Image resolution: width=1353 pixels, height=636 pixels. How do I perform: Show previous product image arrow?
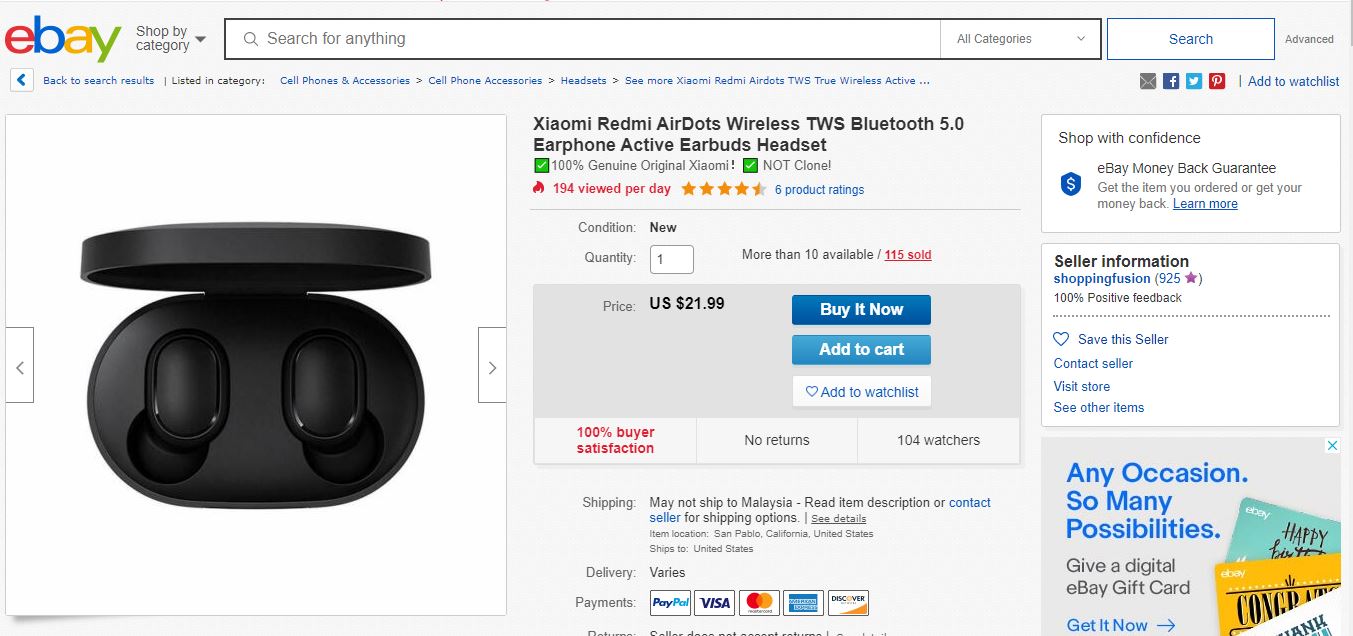point(20,365)
